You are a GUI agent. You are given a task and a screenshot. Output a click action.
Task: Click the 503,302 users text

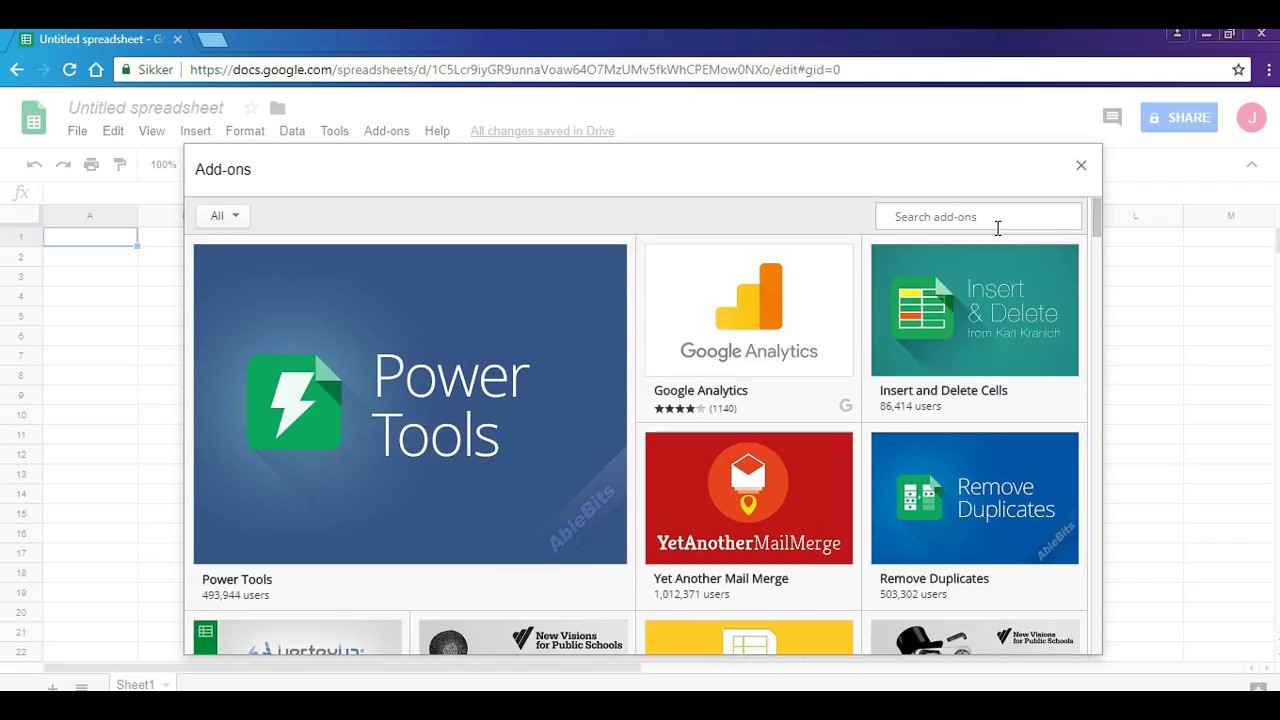click(913, 594)
